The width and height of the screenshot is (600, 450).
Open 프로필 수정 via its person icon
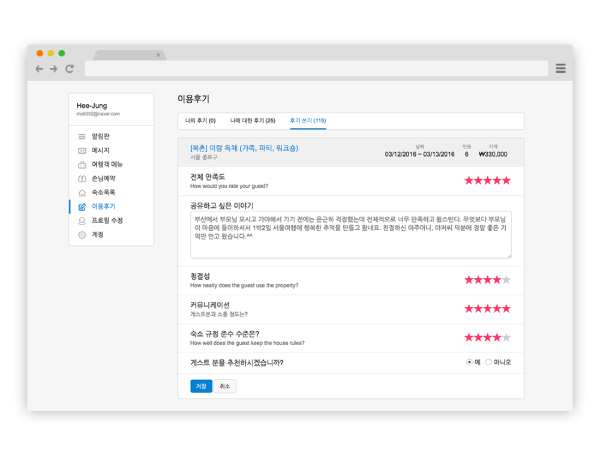coord(82,221)
